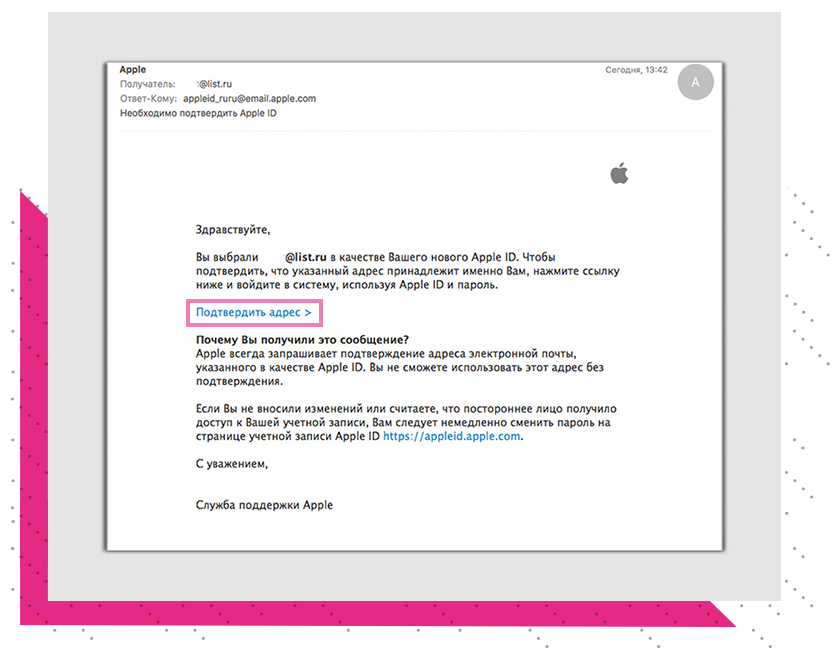Screen dimensions: 840x660
Task: Click the closing text 'С уважением,'
Action: pos(232,464)
